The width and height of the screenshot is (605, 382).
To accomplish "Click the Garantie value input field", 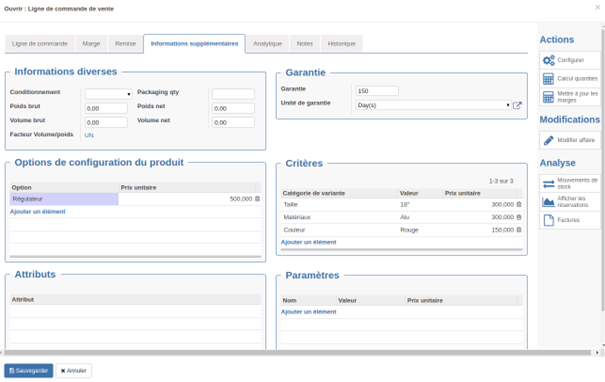I will [377, 91].
